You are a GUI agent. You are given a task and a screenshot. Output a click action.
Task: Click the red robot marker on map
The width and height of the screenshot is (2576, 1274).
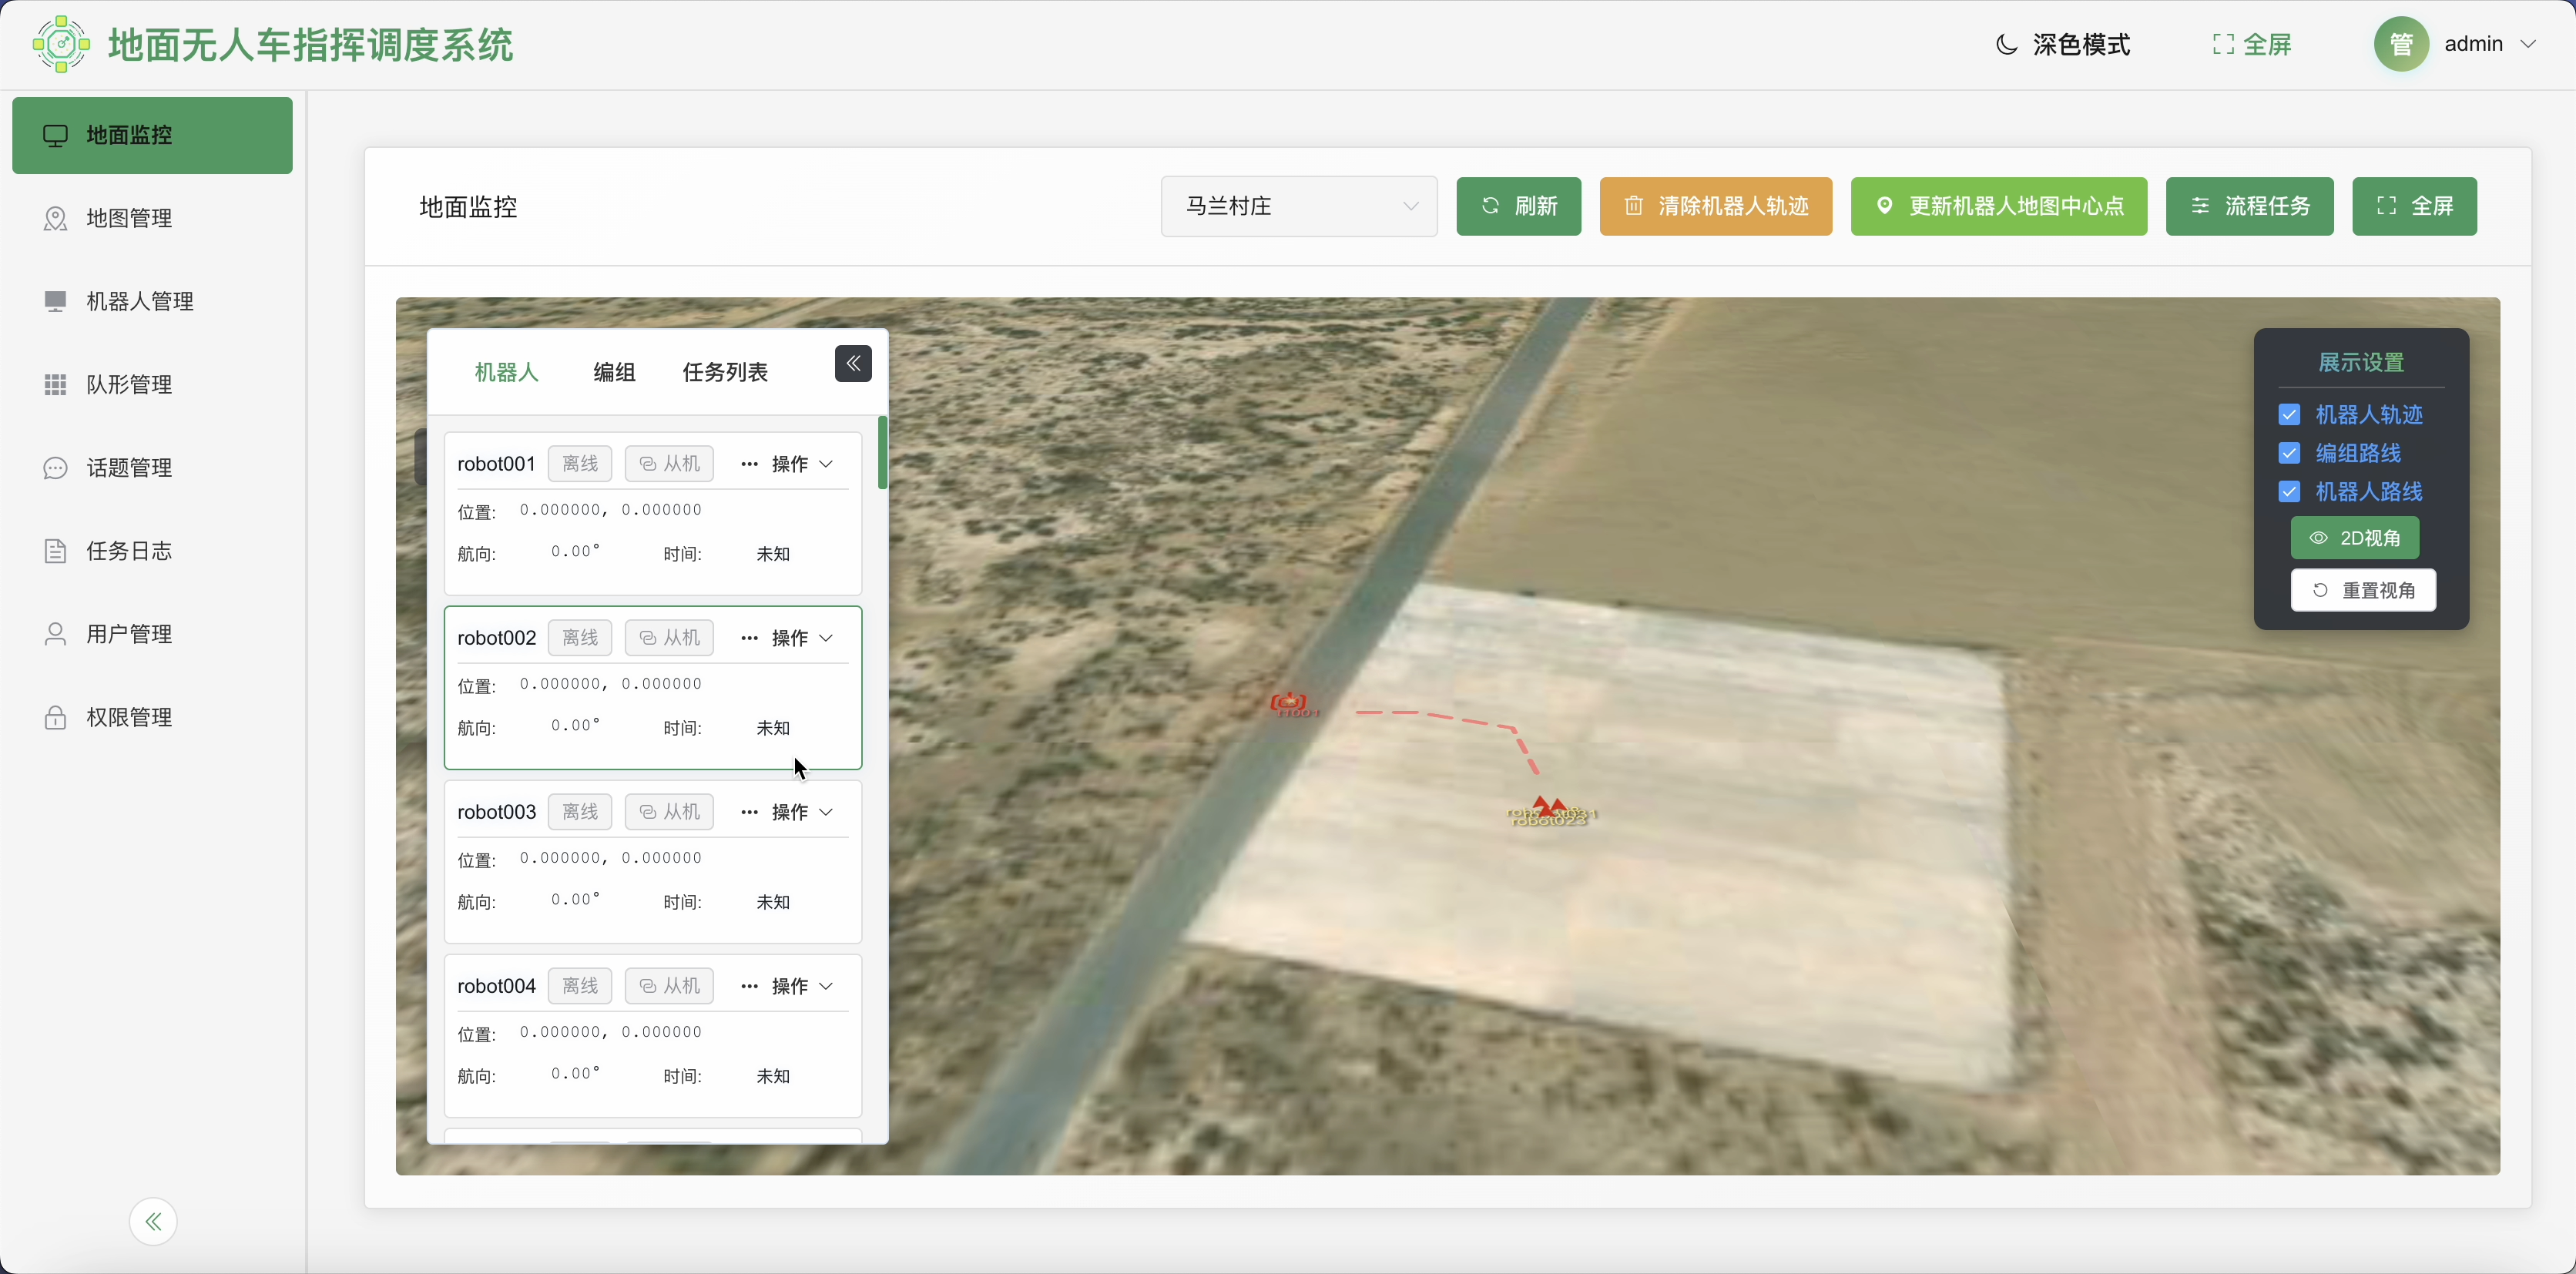tap(1288, 703)
